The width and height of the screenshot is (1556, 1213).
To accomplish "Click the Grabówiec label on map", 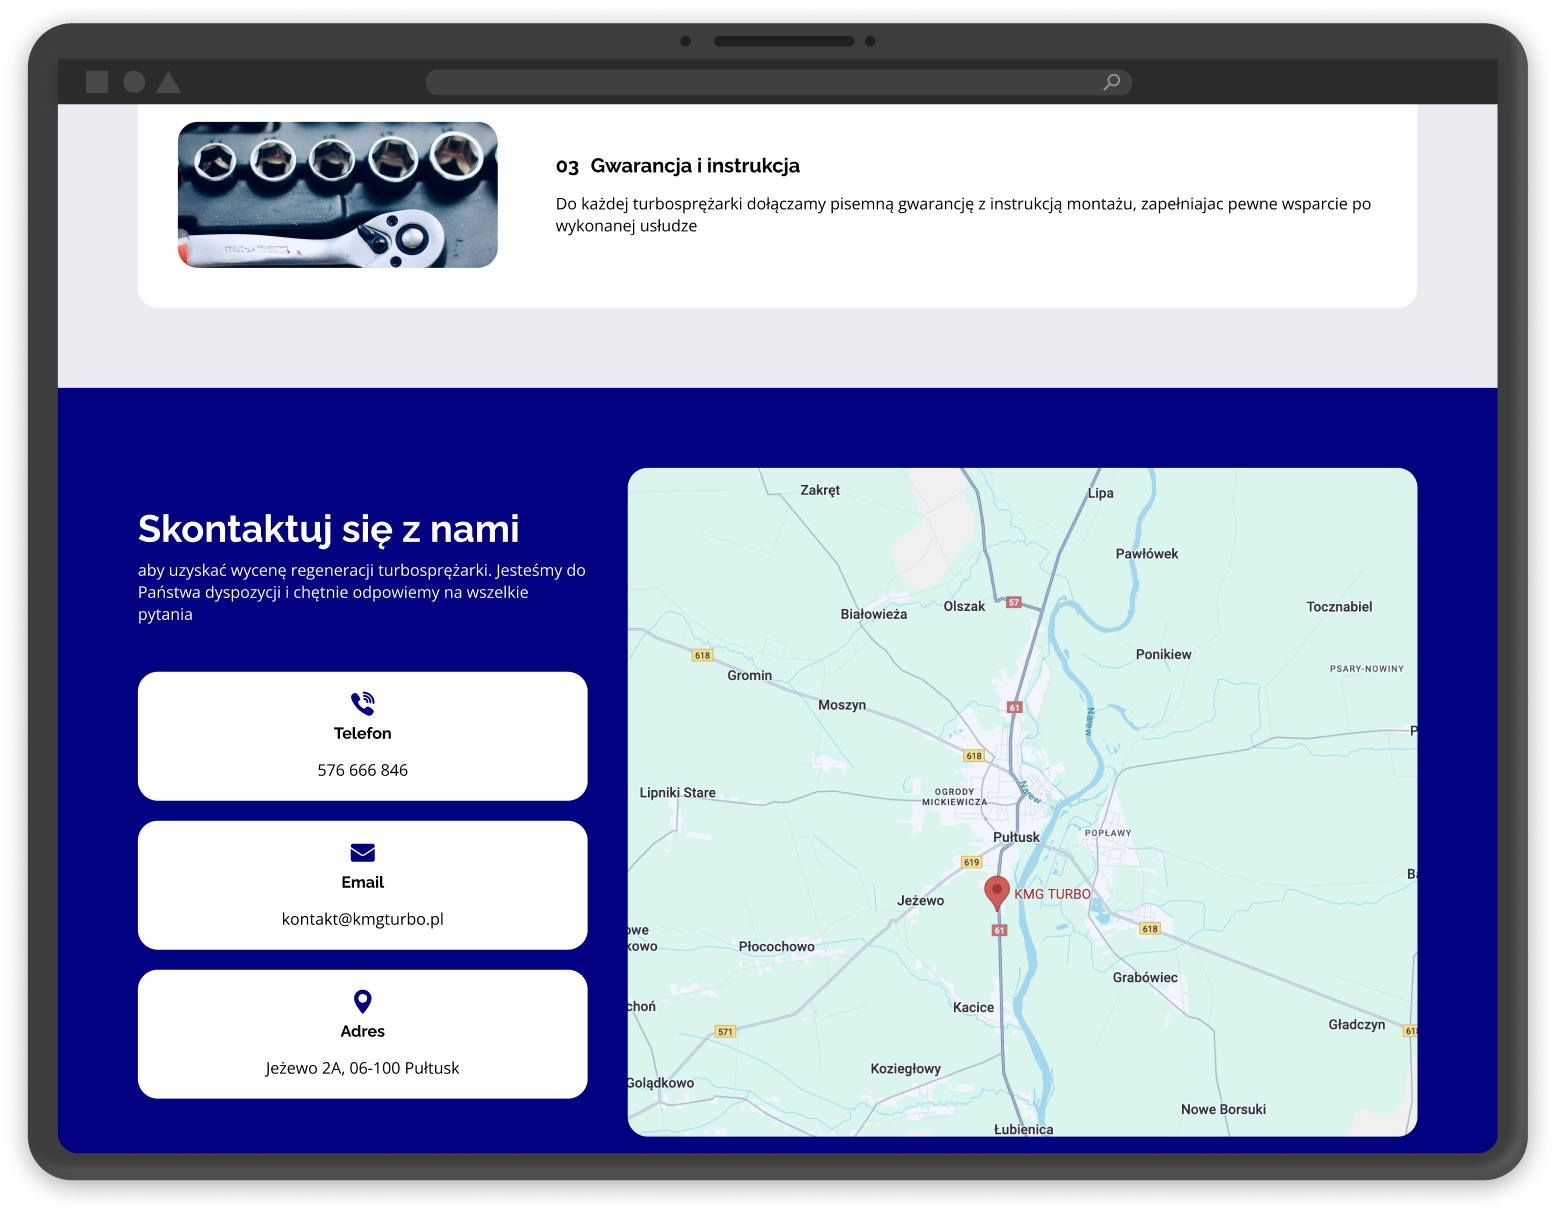I will (x=1145, y=977).
